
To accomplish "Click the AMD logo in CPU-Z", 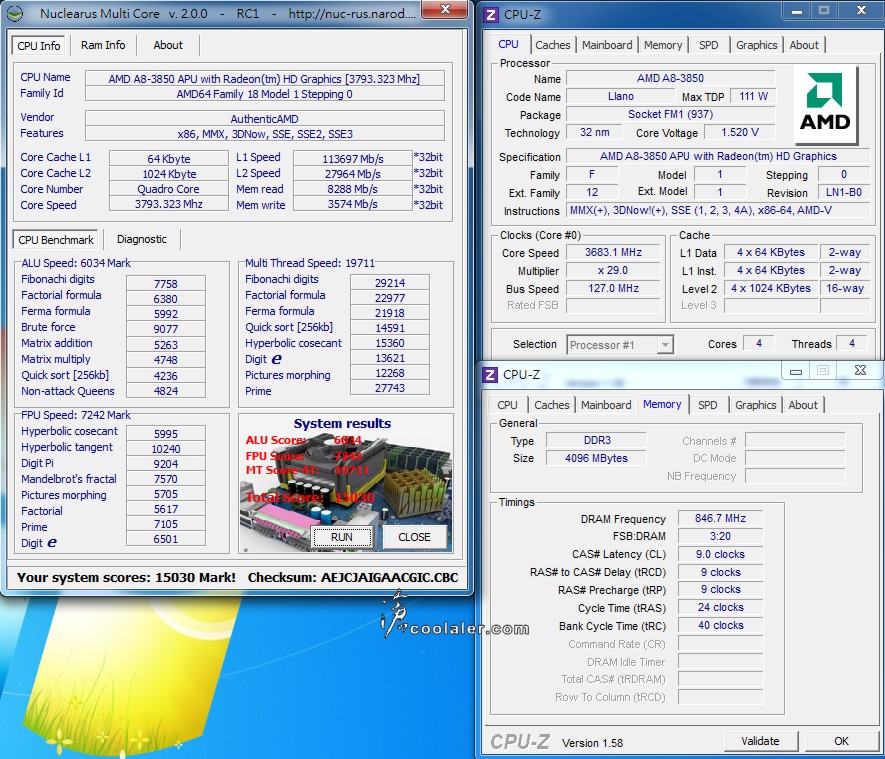I will tap(825, 104).
